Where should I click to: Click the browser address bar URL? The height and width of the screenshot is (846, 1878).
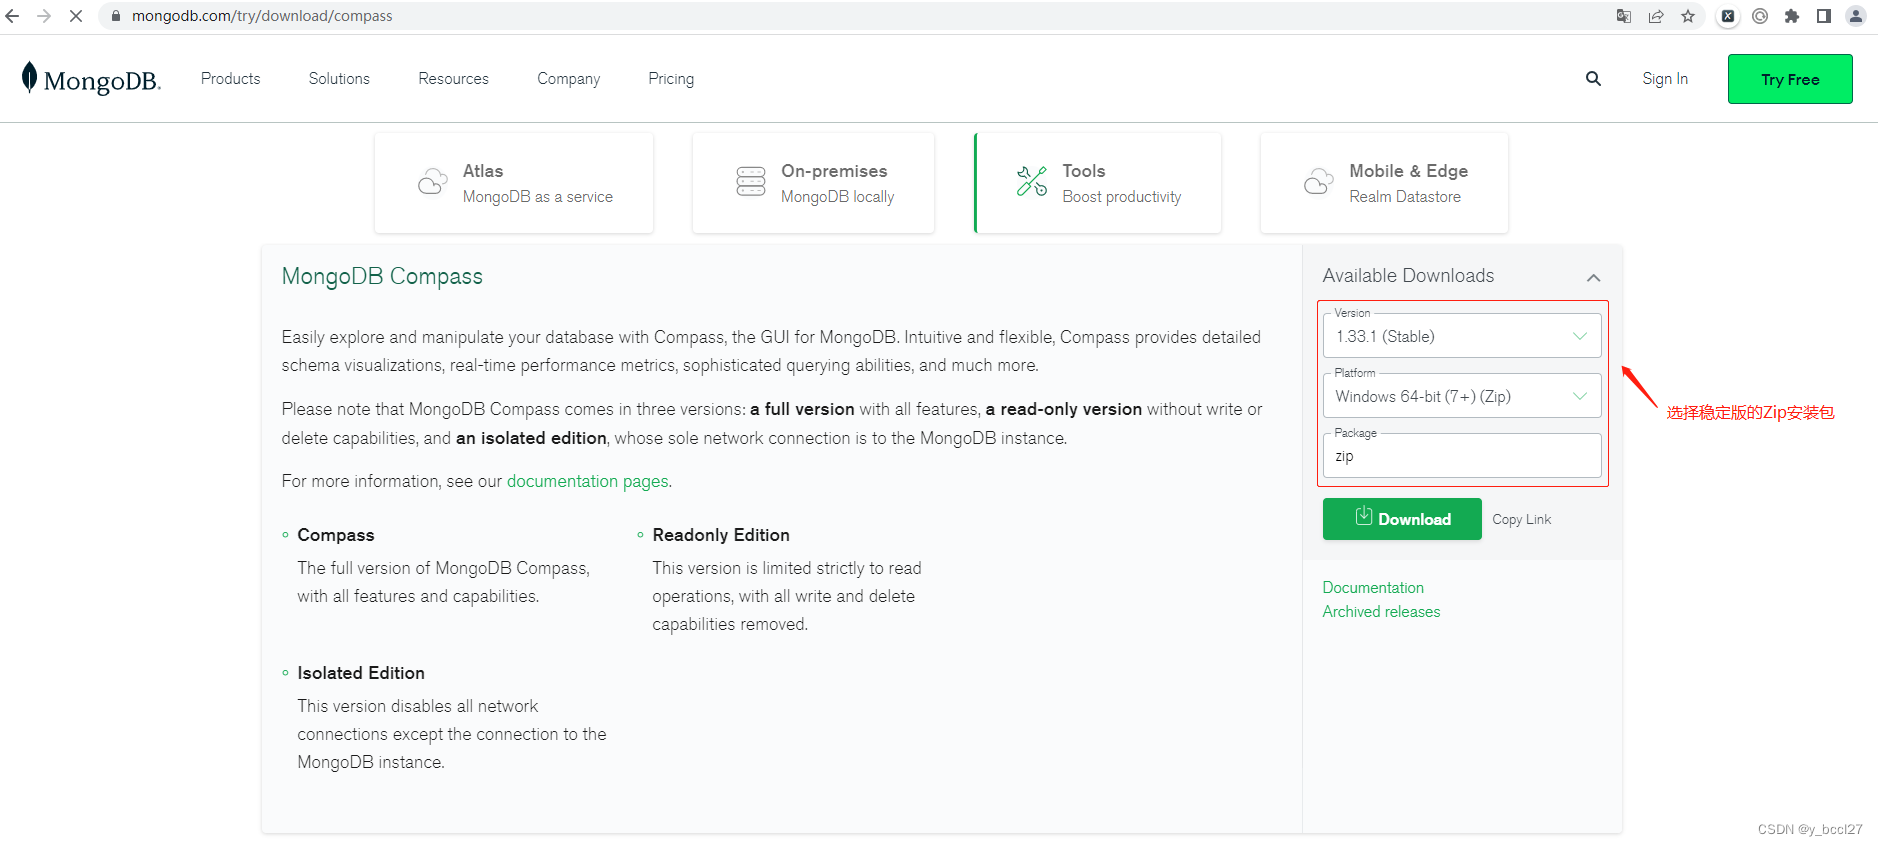(x=262, y=16)
